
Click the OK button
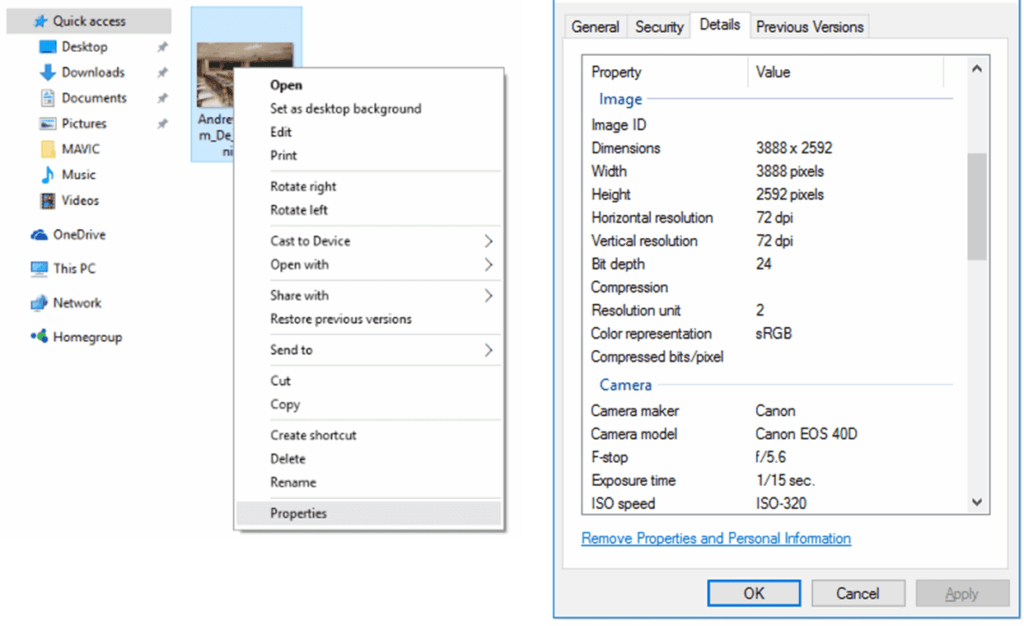click(753, 593)
